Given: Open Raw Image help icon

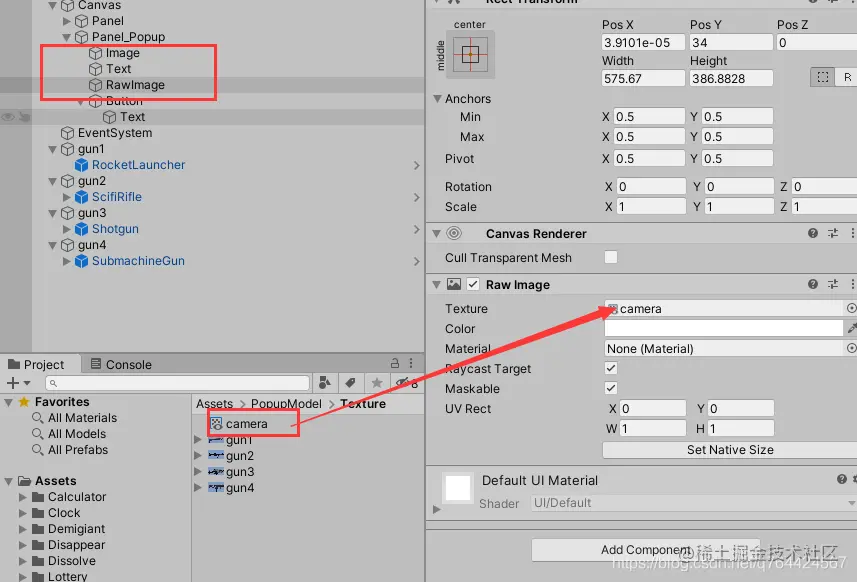Looking at the screenshot, I should point(813,284).
